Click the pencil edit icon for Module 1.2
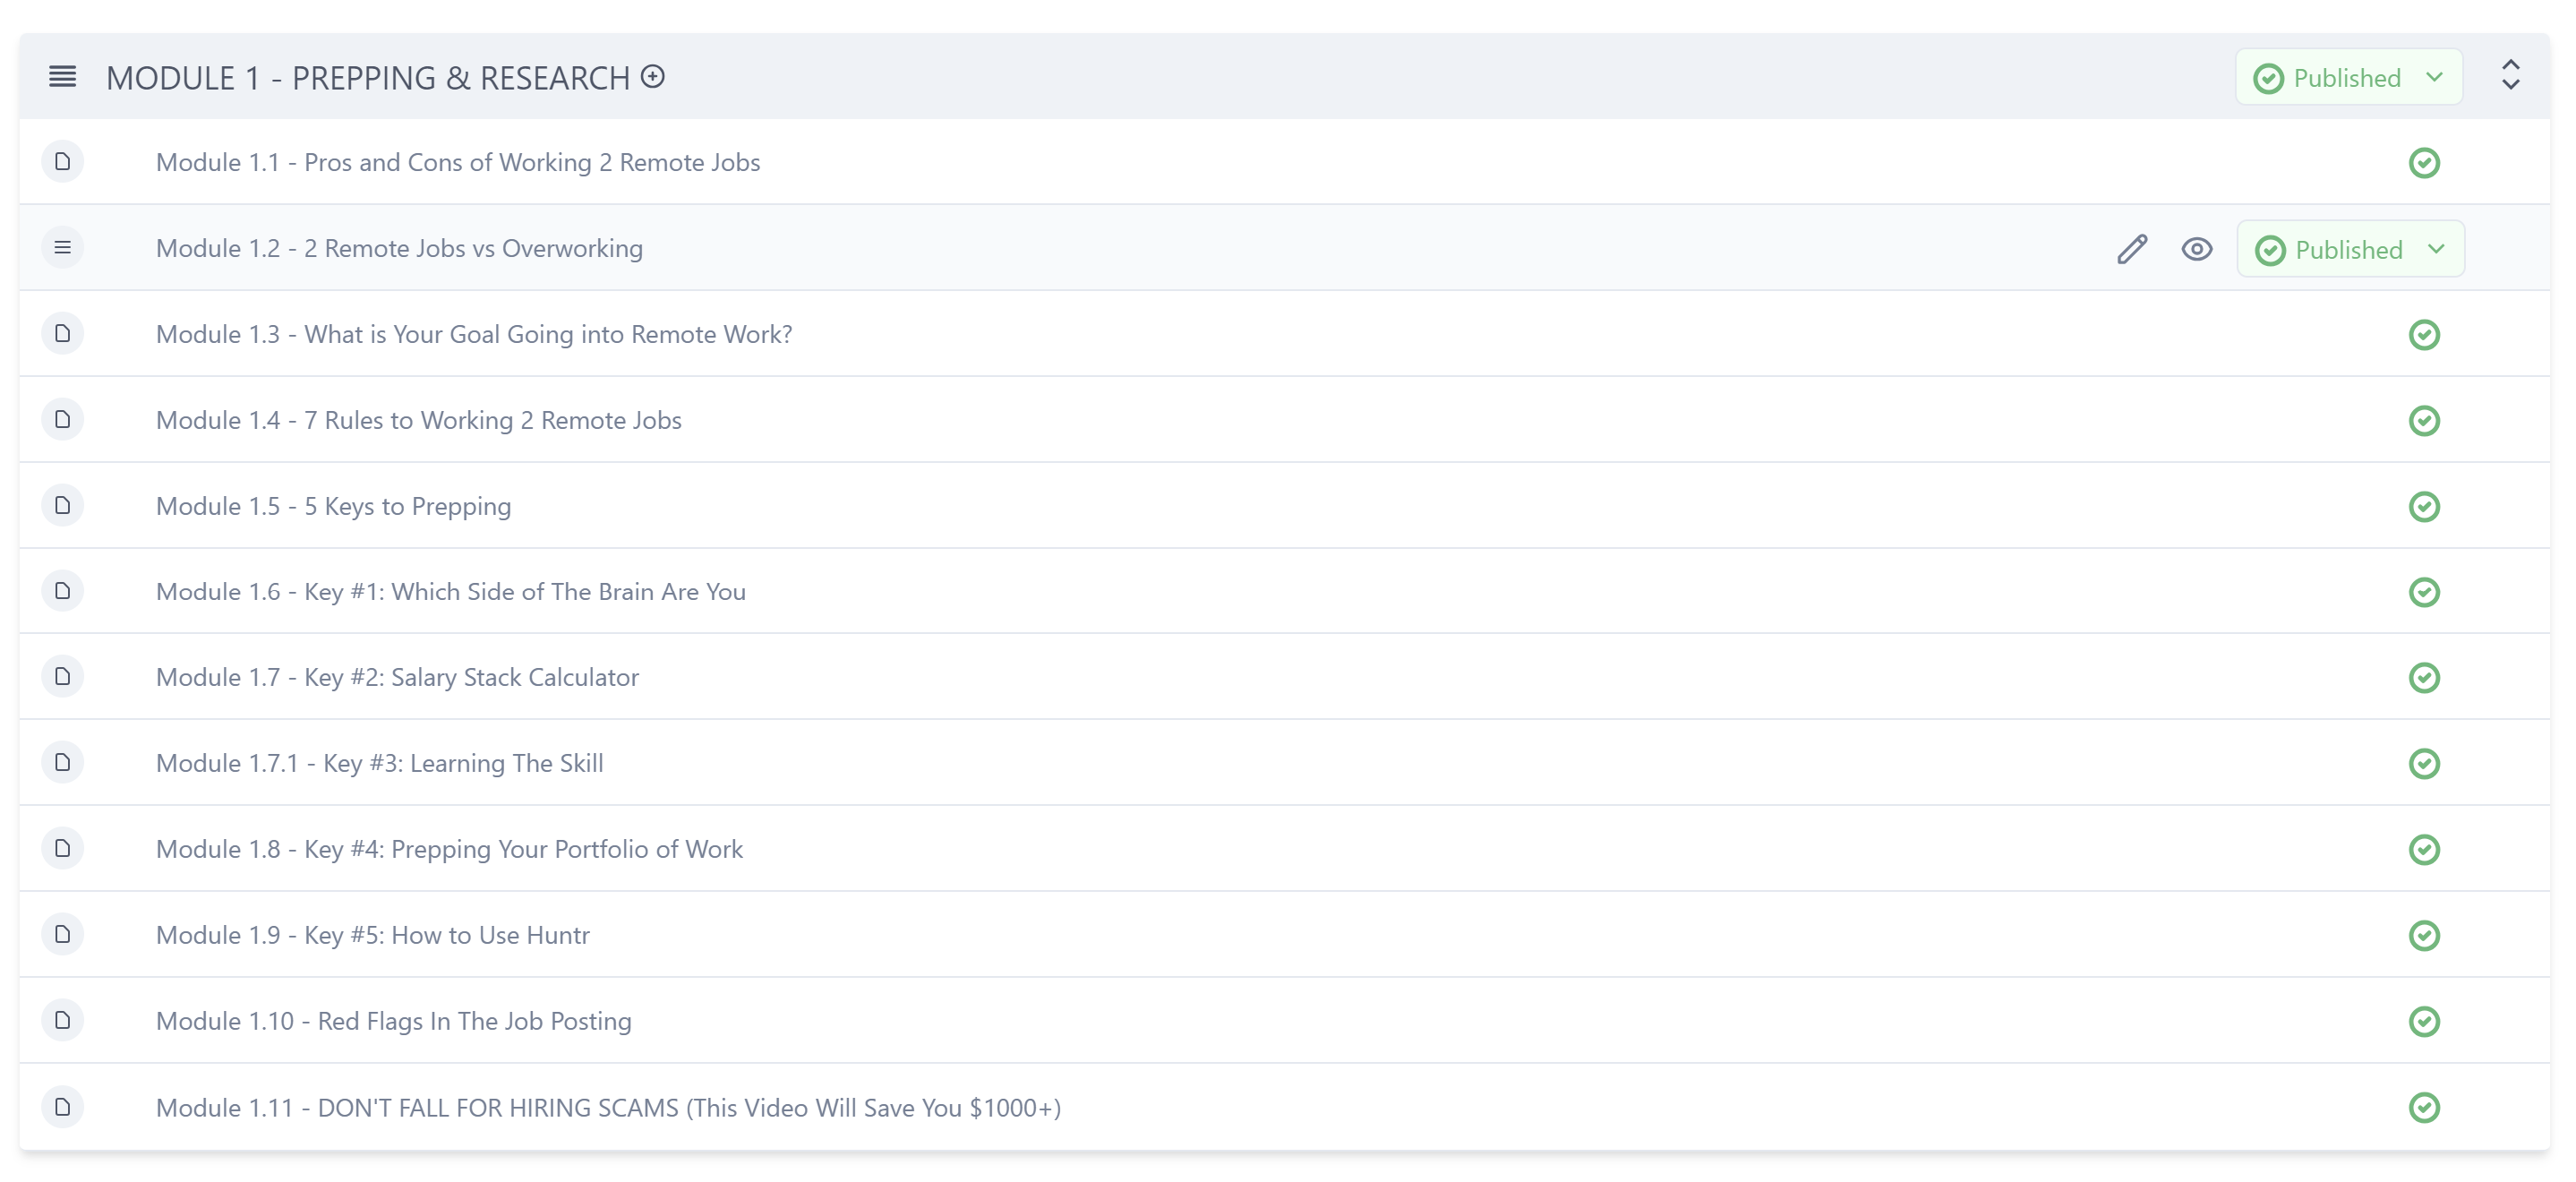The image size is (2576, 1182). [x=2132, y=249]
